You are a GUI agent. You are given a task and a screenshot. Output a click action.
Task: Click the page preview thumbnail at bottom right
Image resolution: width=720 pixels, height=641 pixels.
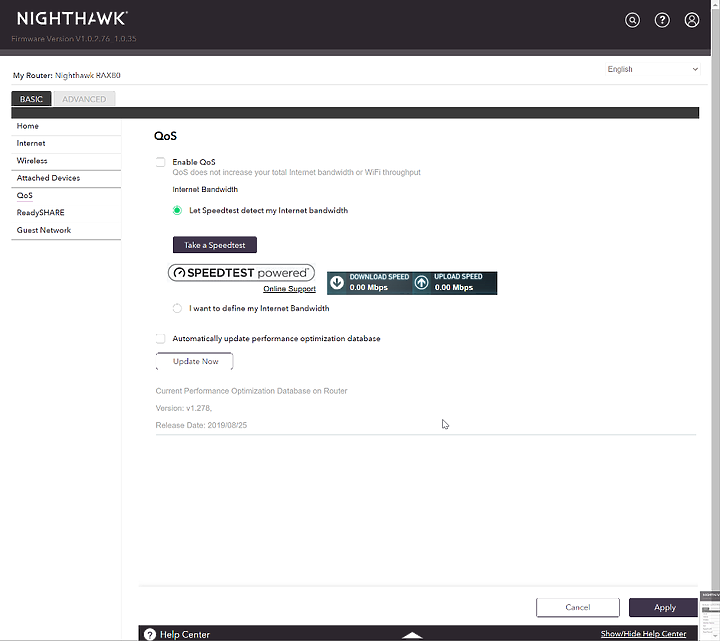(x=710, y=615)
